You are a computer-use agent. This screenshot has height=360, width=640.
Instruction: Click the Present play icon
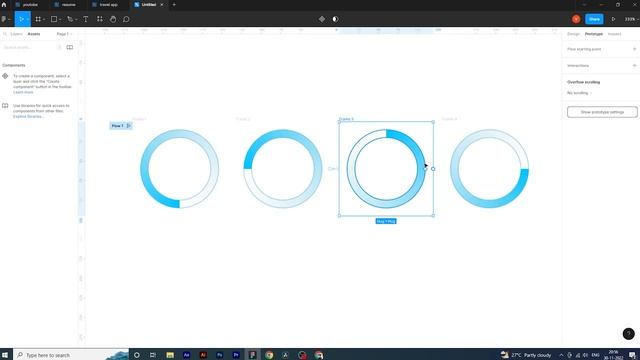pyautogui.click(x=613, y=19)
